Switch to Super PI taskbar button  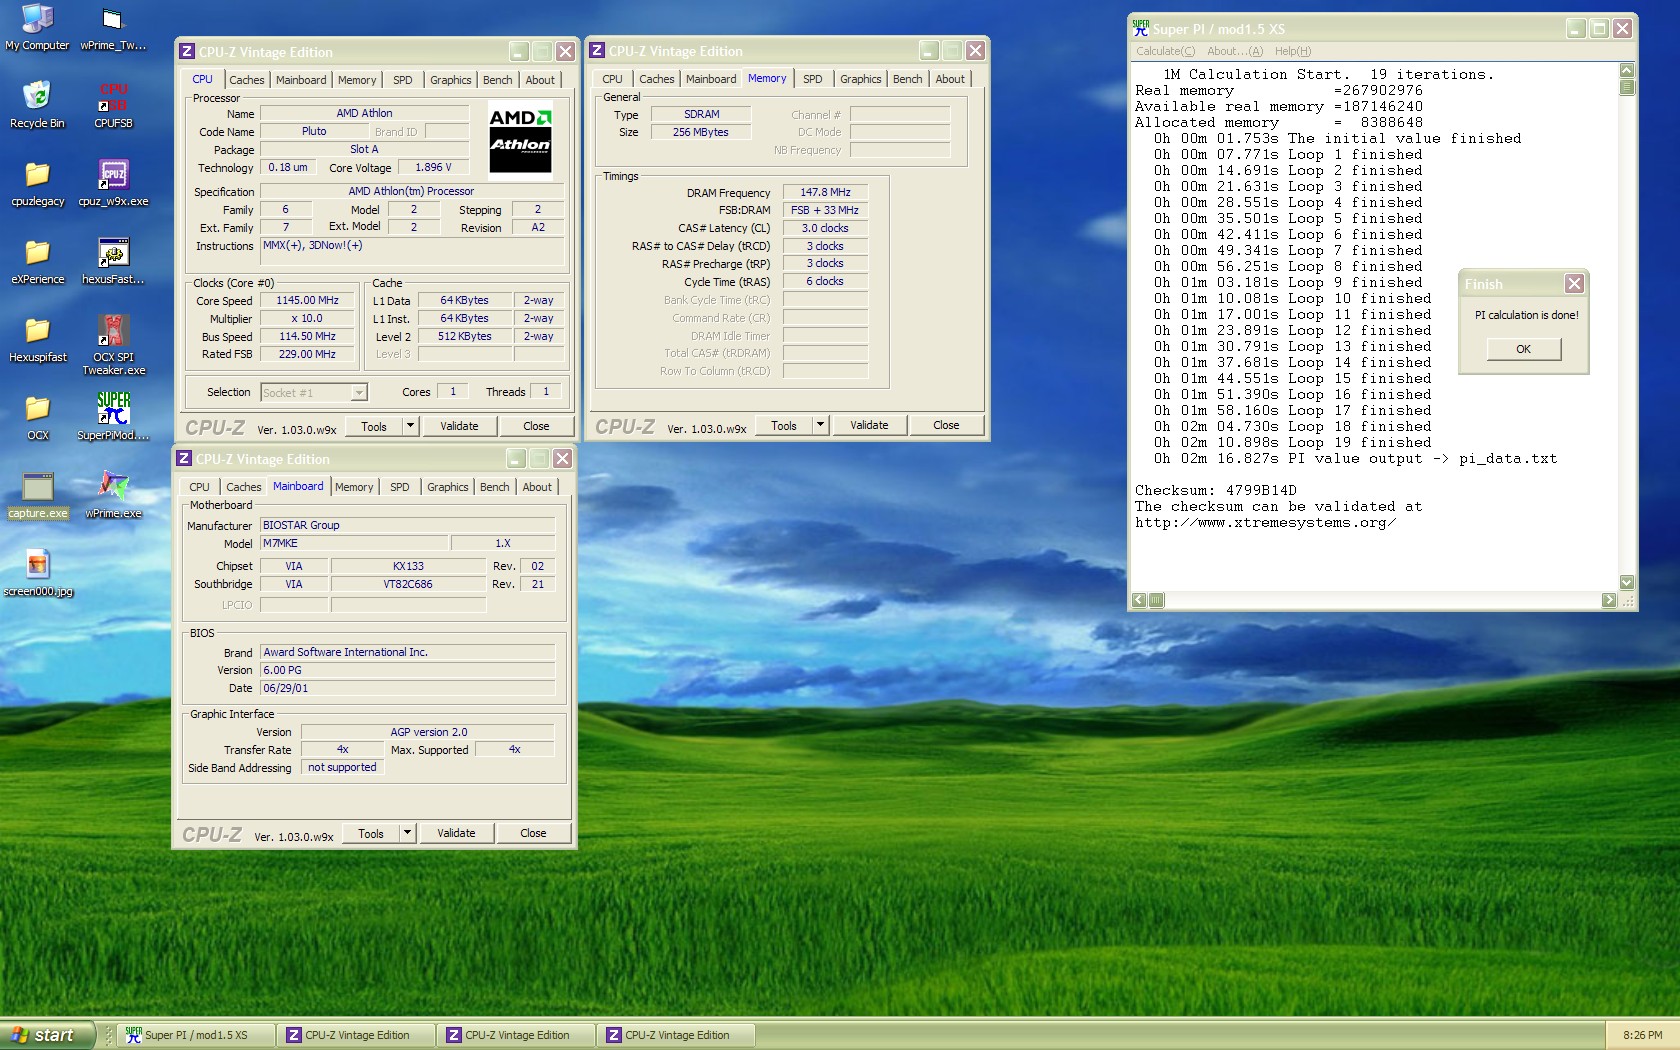click(194, 1035)
